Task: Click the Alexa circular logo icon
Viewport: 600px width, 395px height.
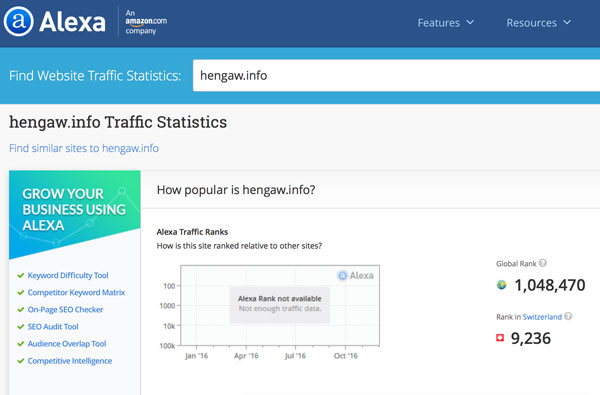Action: point(18,21)
